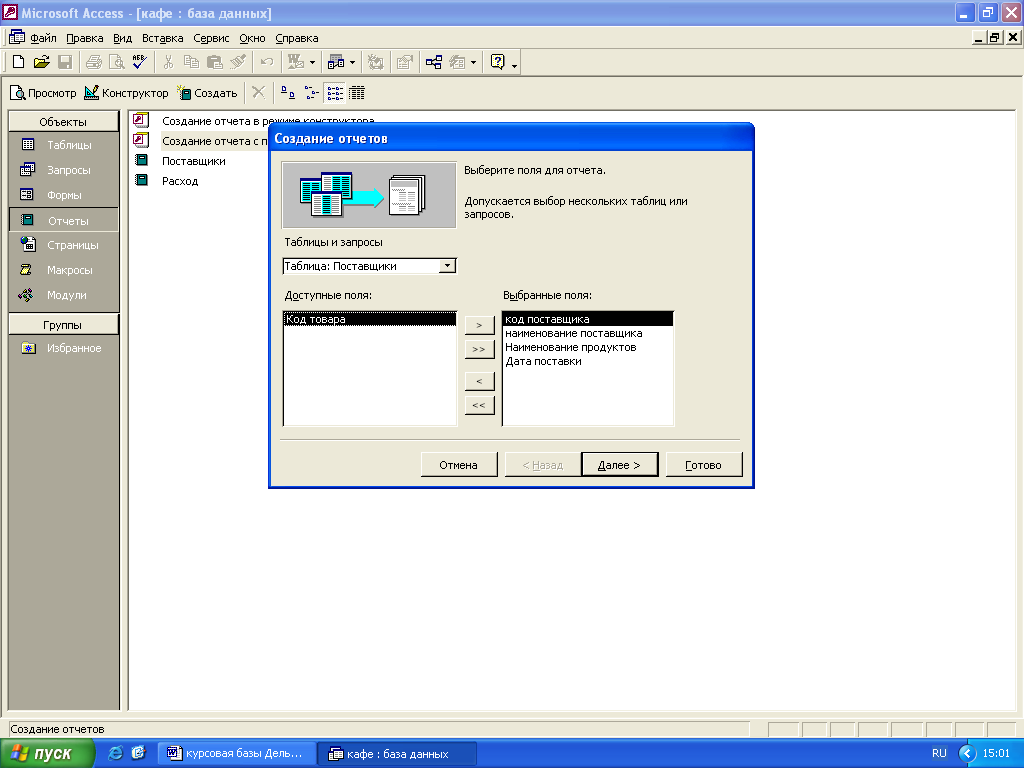Click the Delete X icon

click(259, 93)
